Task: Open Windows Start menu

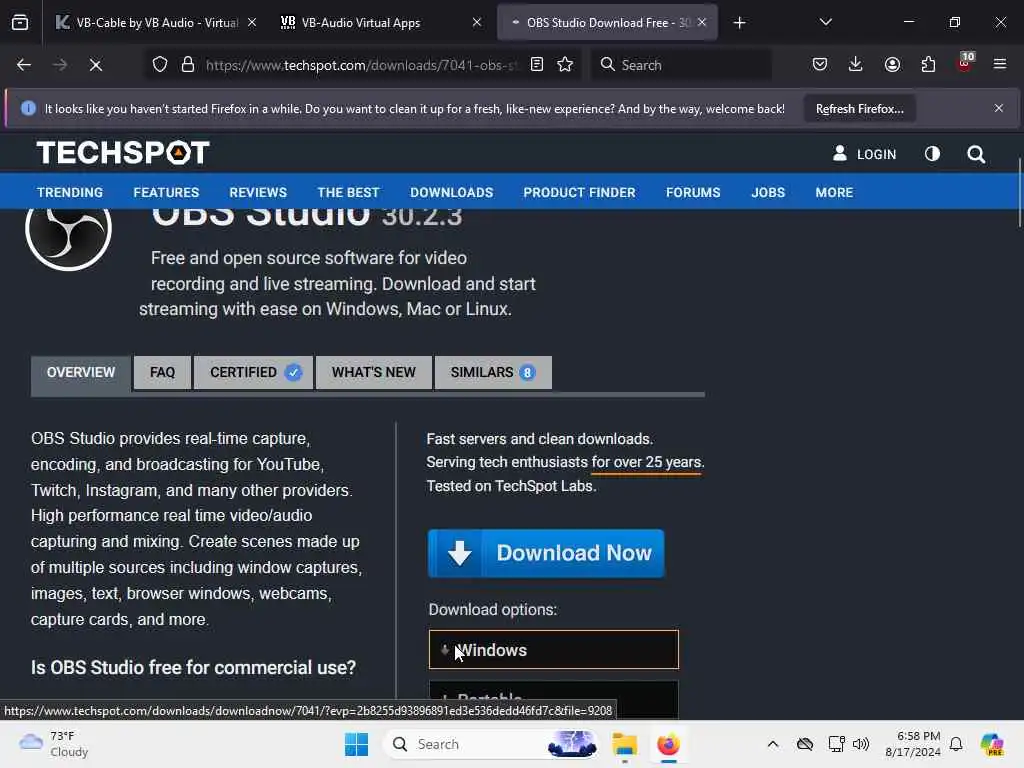Action: click(x=357, y=744)
